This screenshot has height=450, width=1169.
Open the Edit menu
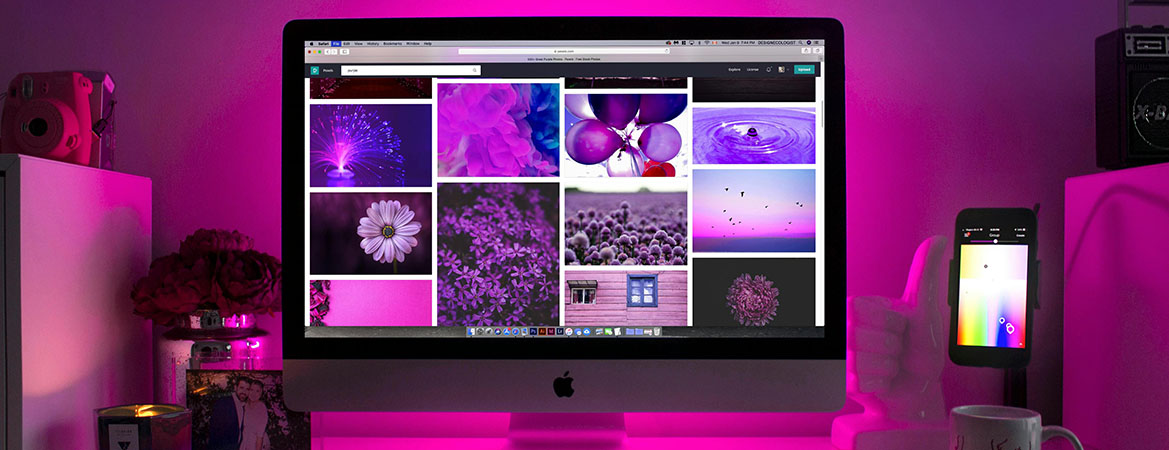point(347,44)
